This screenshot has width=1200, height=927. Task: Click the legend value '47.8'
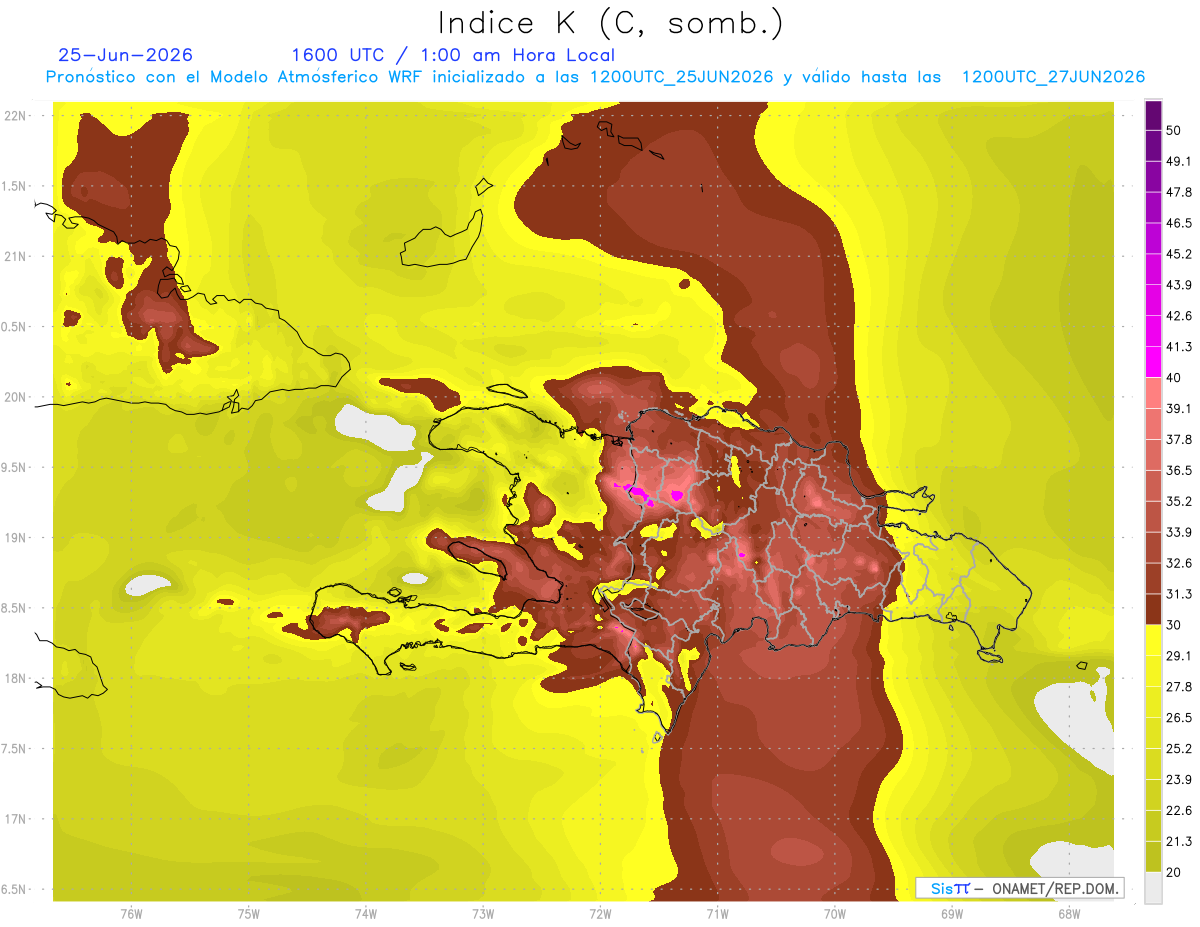[1178, 192]
